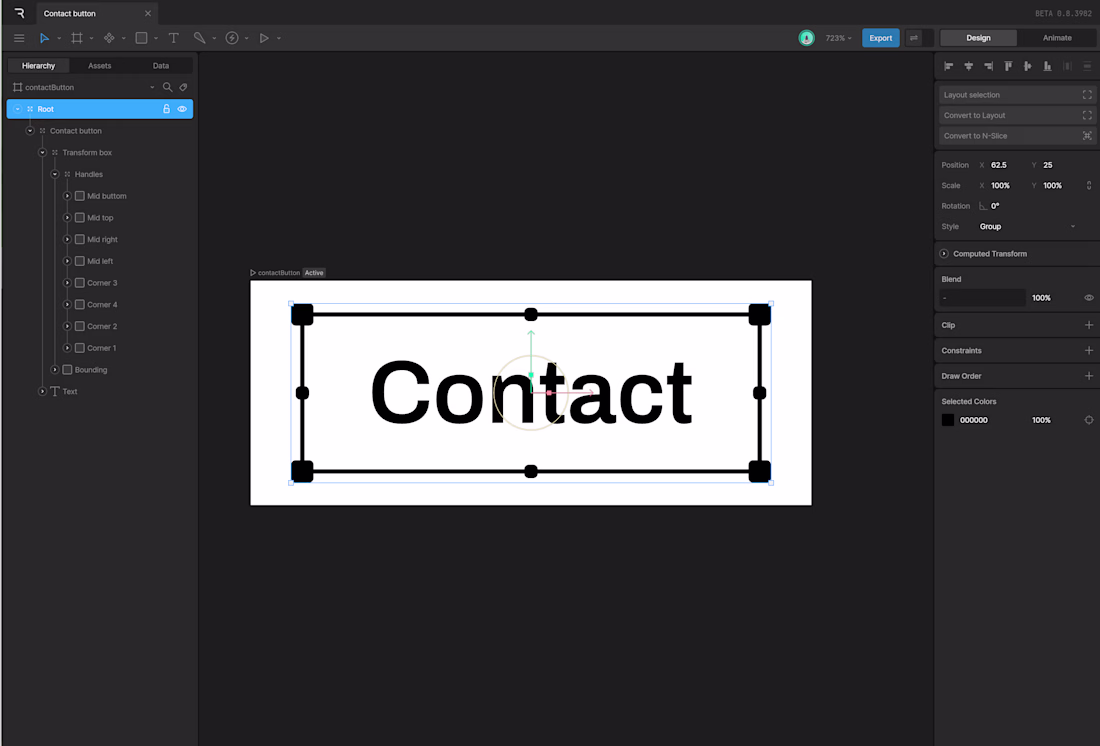Image resolution: width=1100 pixels, height=746 pixels.
Task: Click the black 000000 color swatch
Action: [947, 419]
